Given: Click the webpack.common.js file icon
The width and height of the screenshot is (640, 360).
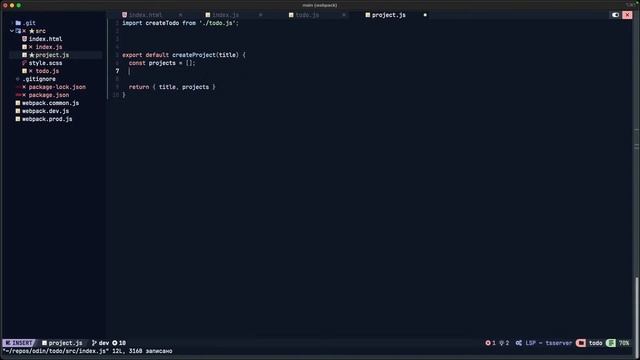Looking at the screenshot, I should (x=18, y=103).
